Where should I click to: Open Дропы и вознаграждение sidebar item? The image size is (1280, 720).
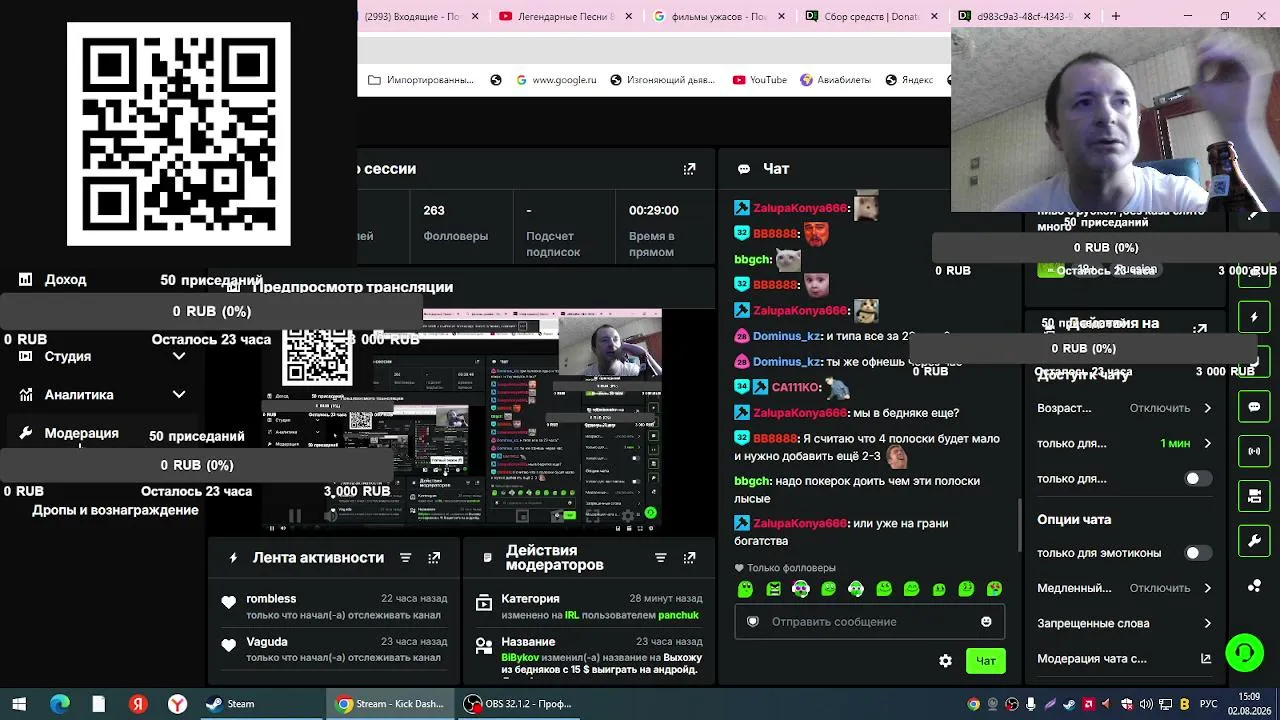pyautogui.click(x=115, y=510)
